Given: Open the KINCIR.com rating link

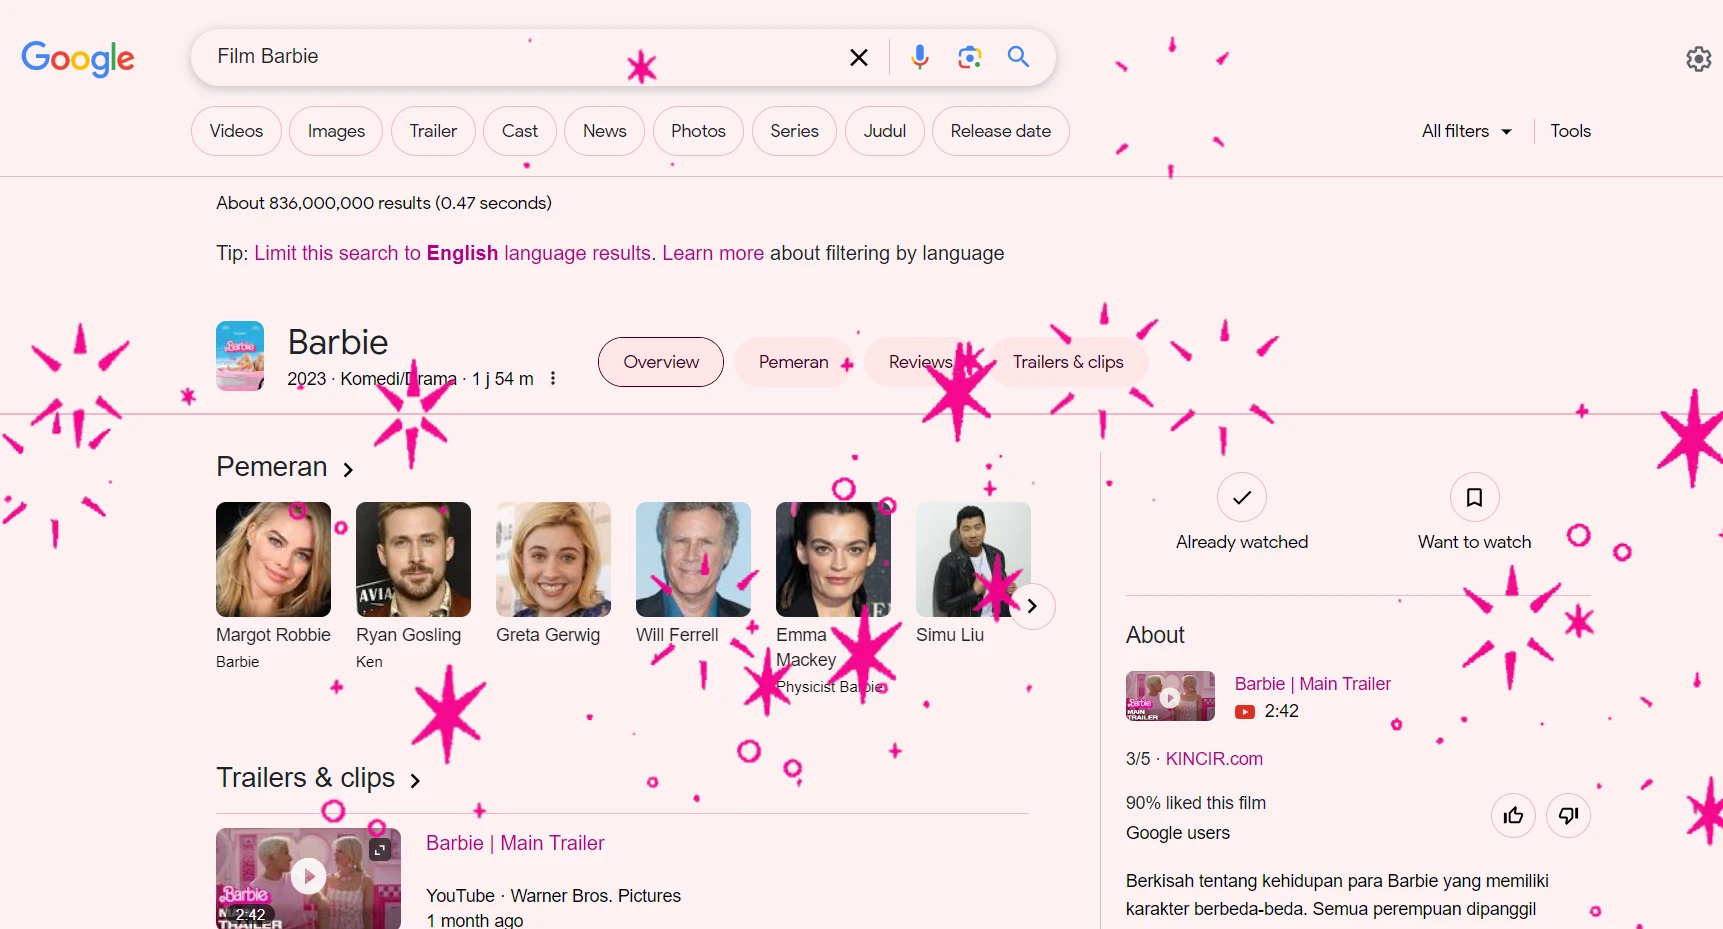Looking at the screenshot, I should (1214, 759).
